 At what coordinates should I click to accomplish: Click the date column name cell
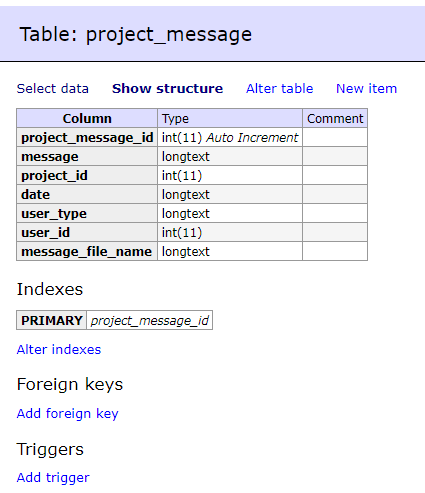(x=87, y=194)
